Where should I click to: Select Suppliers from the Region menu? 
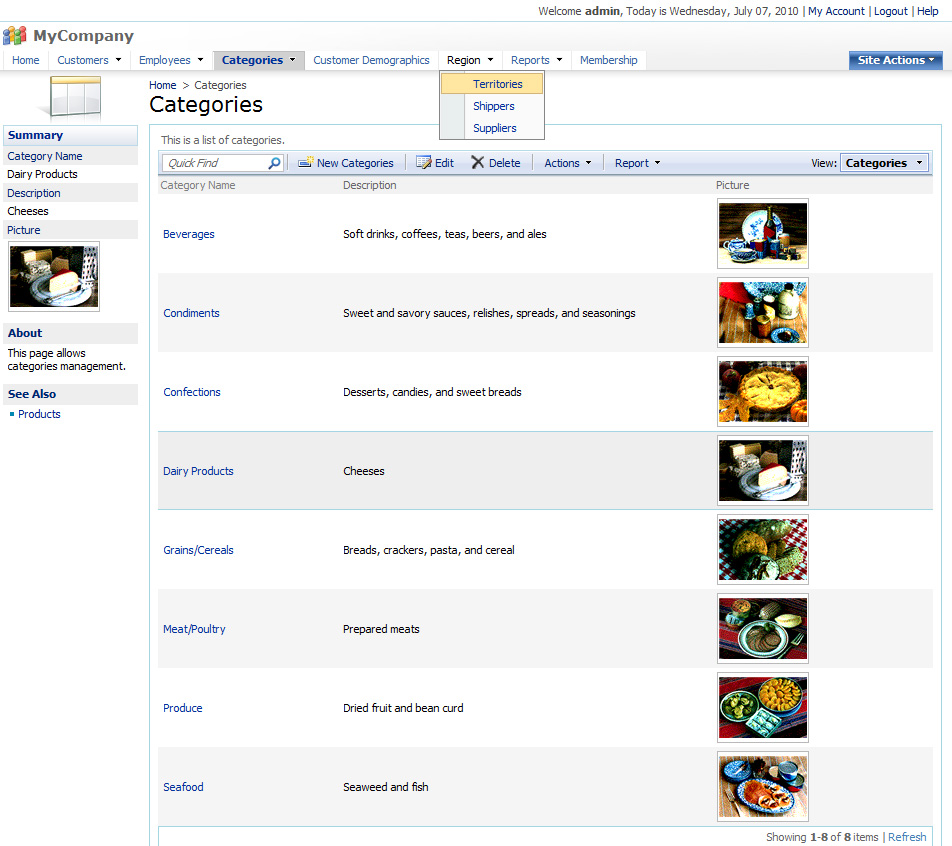click(494, 128)
